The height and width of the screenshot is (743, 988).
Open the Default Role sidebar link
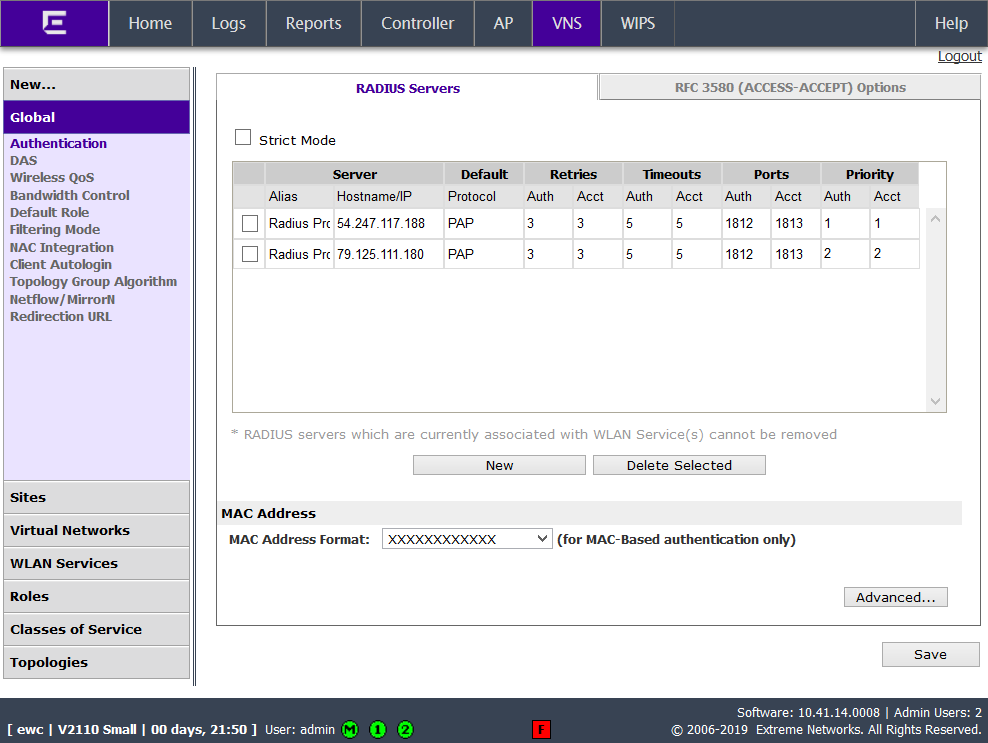[x=49, y=212]
